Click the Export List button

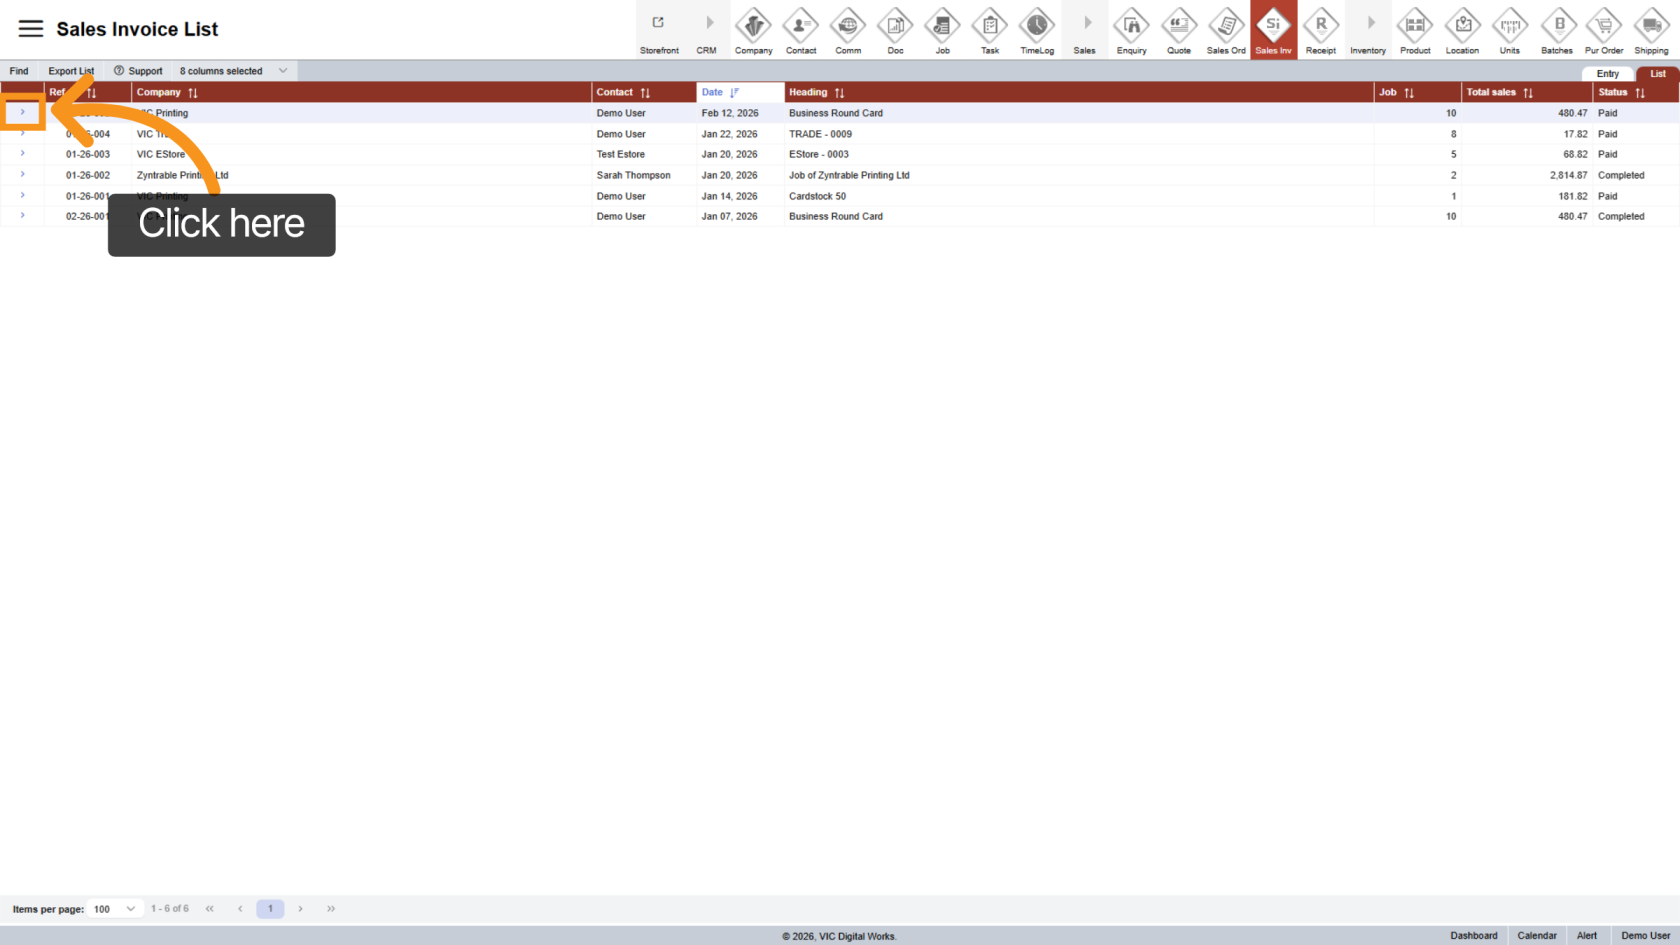pyautogui.click(x=71, y=71)
